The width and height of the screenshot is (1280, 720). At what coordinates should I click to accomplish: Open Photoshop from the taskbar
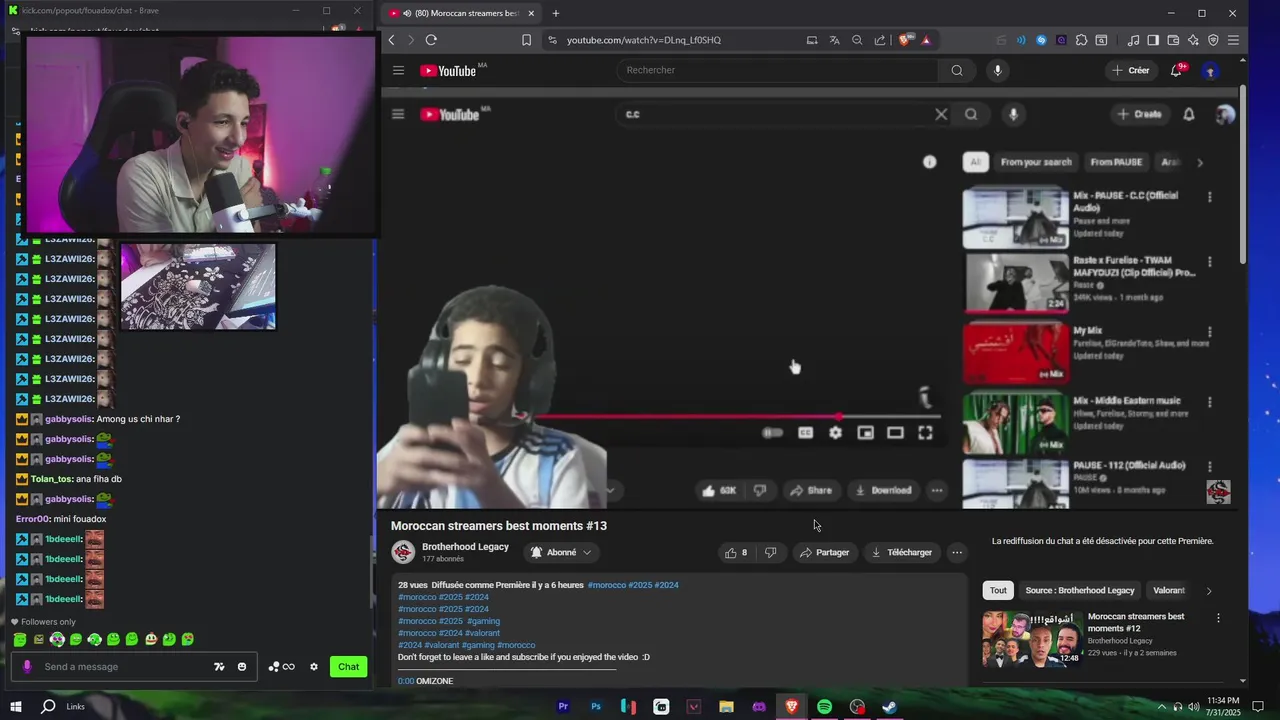596,707
